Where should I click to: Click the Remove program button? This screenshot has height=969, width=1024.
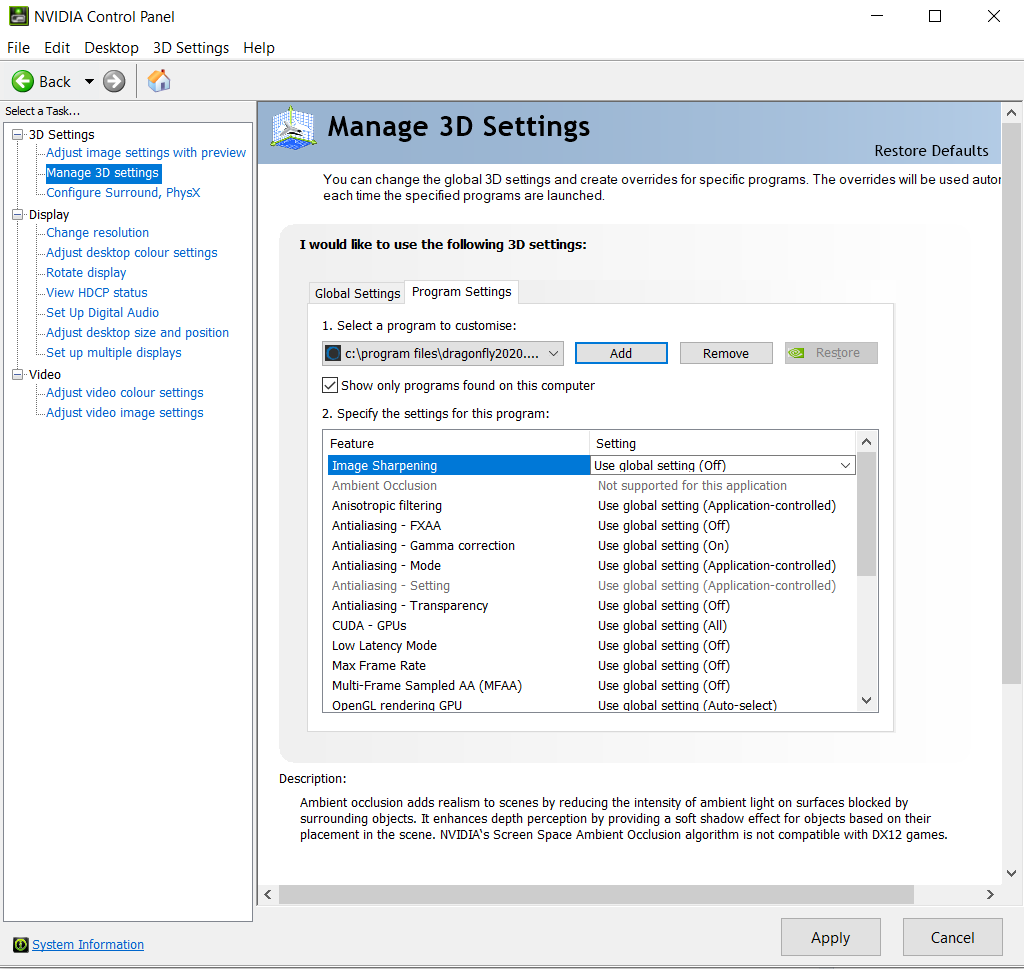[726, 353]
